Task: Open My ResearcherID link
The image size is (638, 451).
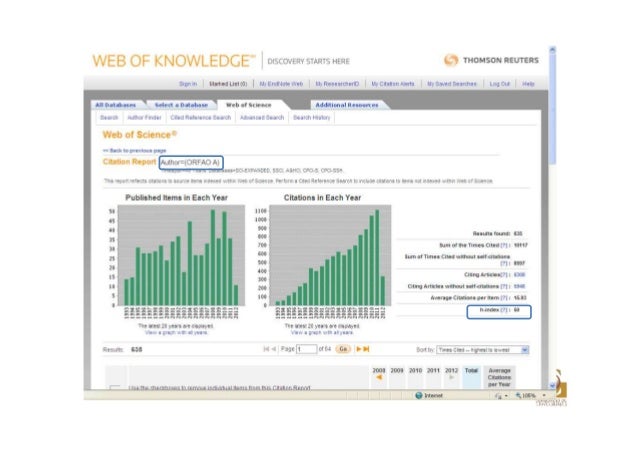Action: tap(337, 84)
